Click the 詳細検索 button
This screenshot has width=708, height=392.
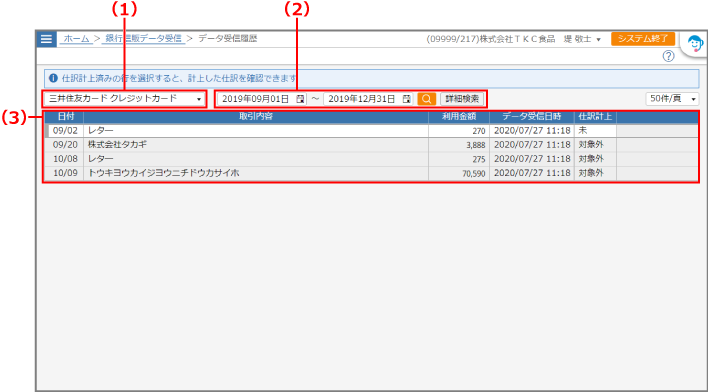[462, 99]
